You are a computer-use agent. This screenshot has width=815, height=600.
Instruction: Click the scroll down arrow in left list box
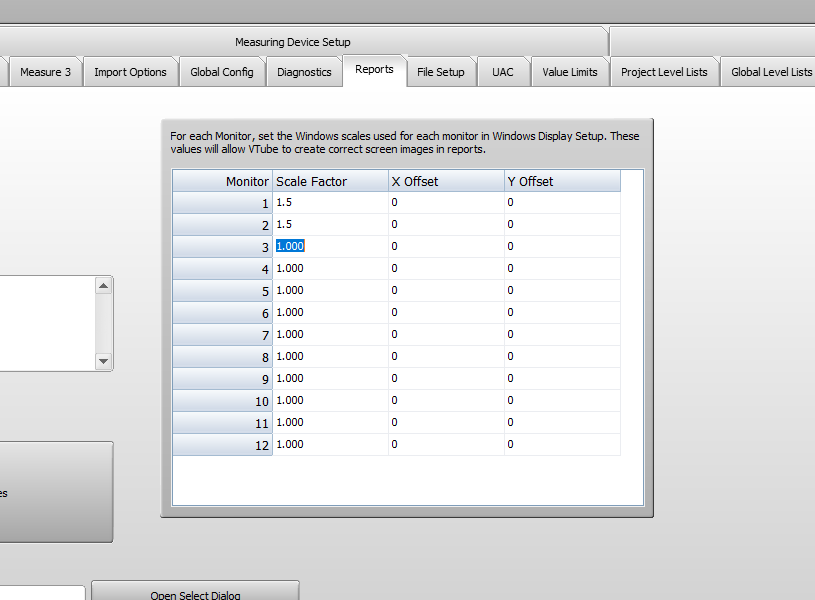tap(104, 361)
